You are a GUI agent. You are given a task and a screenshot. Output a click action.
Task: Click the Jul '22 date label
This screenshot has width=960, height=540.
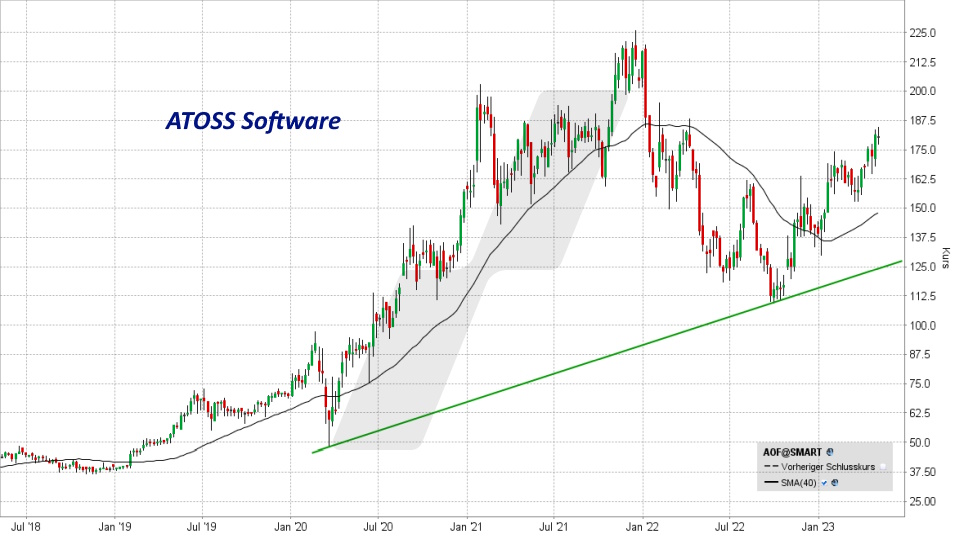pos(730,527)
